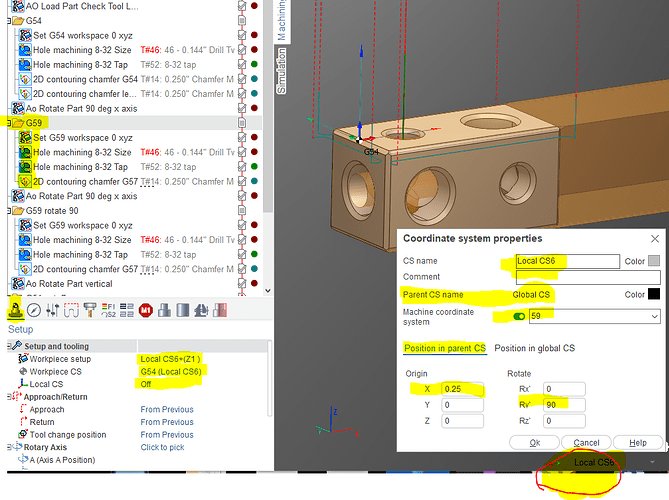The height and width of the screenshot is (500, 669).
Task: Click the Setup icon in parameter toolbar
Action: 13,310
